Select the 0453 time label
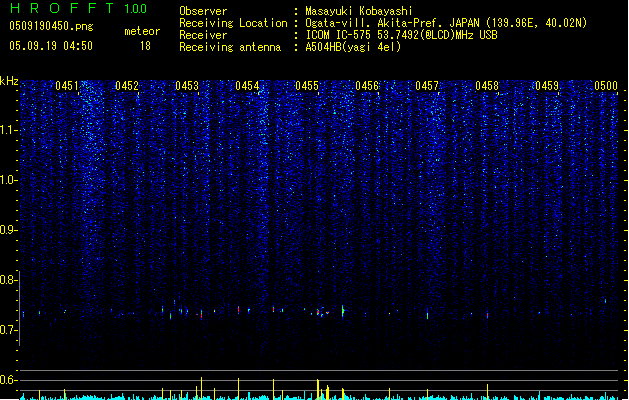The width and height of the screenshot is (629, 400). [187, 86]
